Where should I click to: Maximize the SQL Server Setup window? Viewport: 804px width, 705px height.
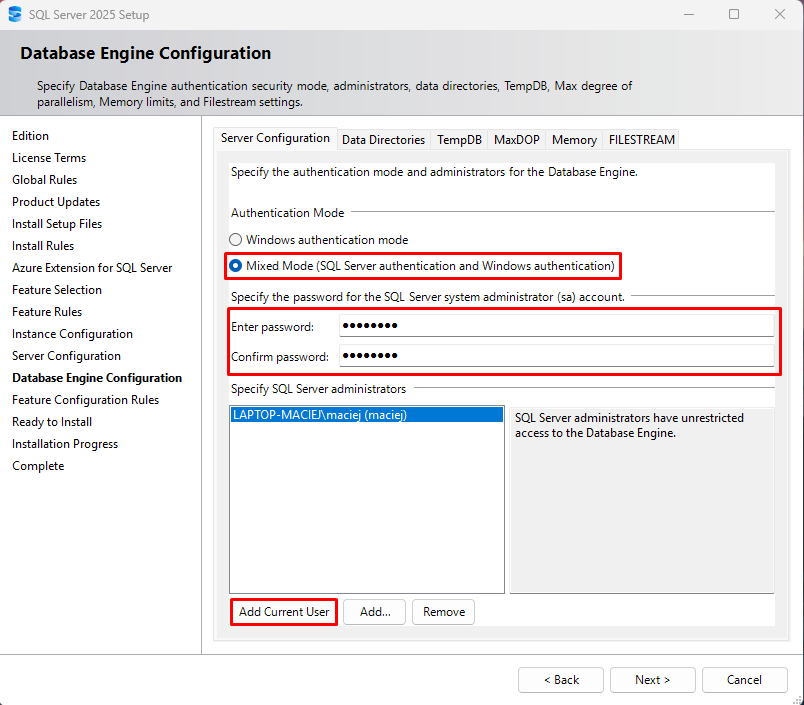(x=734, y=14)
